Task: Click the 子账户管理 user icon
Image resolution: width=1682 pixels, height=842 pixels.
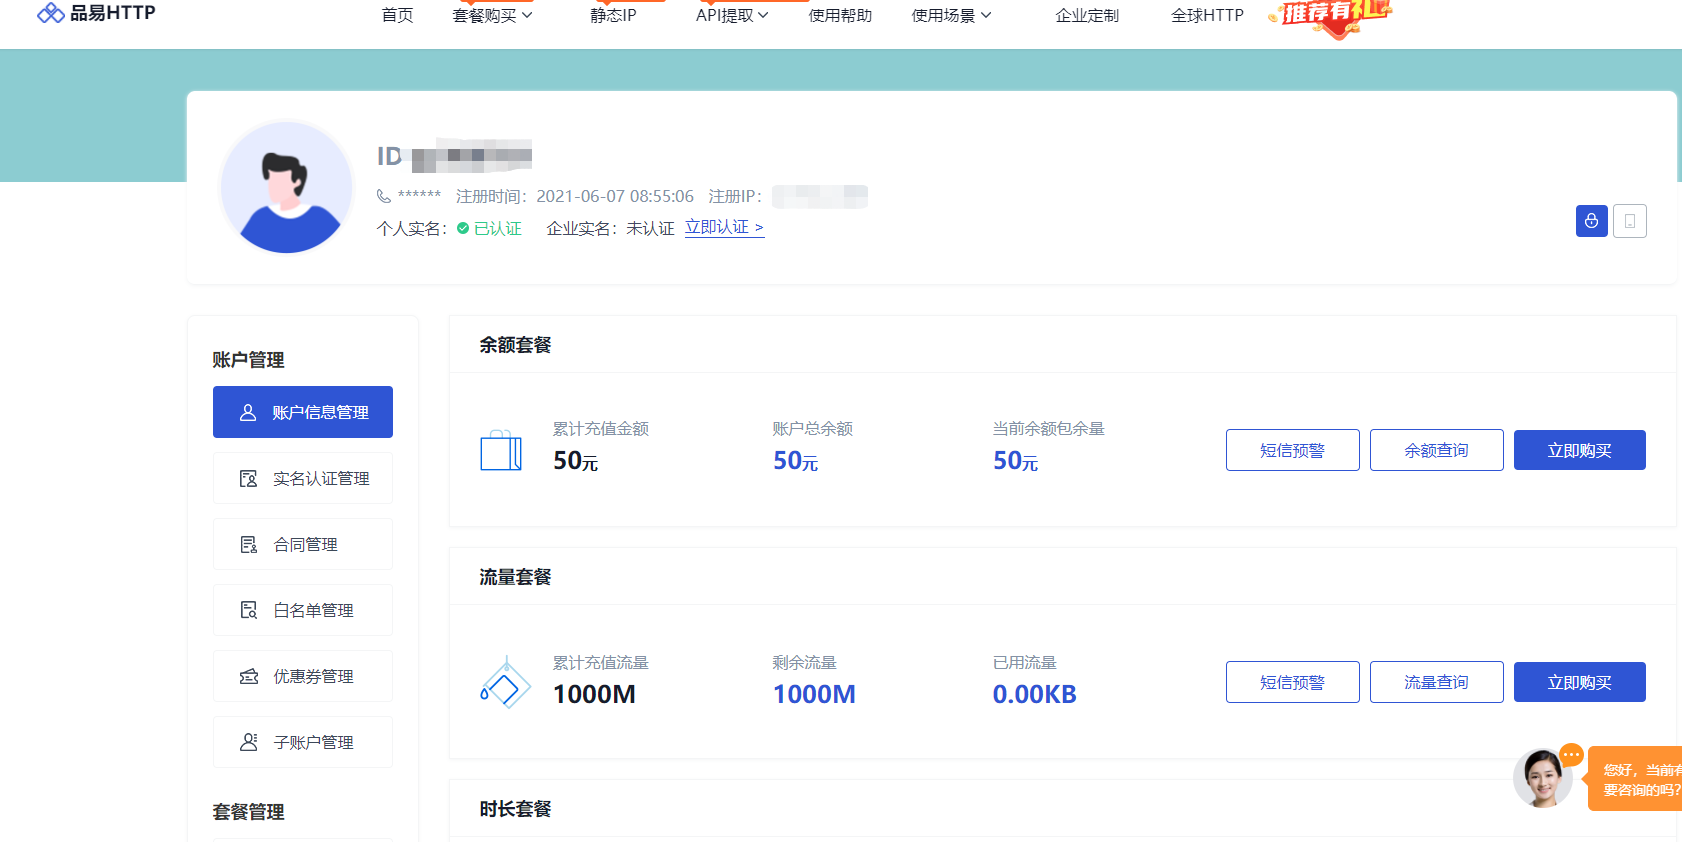Action: 249,743
